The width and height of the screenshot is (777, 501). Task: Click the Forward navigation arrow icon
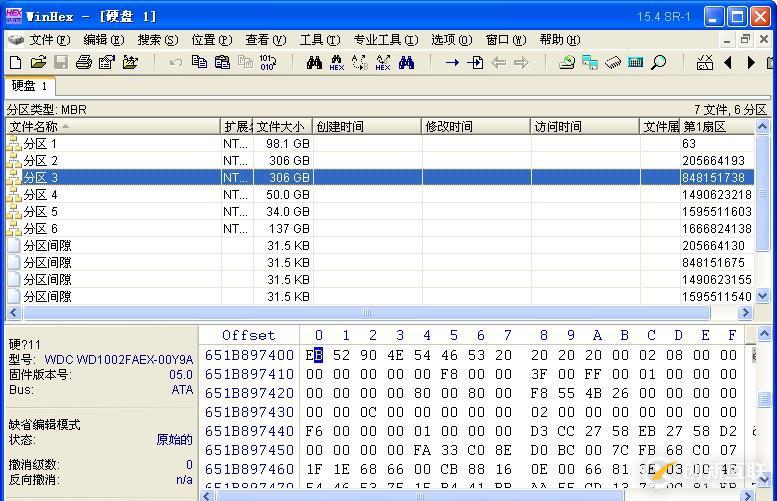[x=521, y=62]
